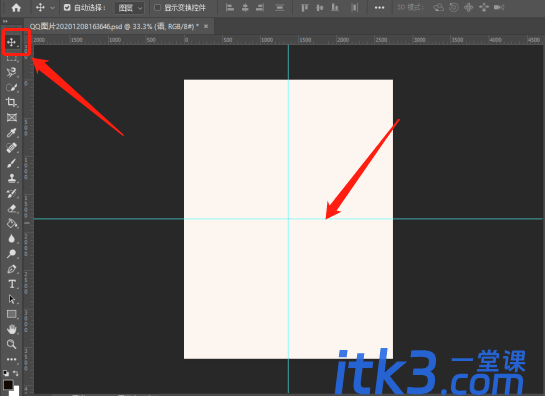Distribute horizontally button in options bar
This screenshot has height=396, width=546.
coord(354,7)
